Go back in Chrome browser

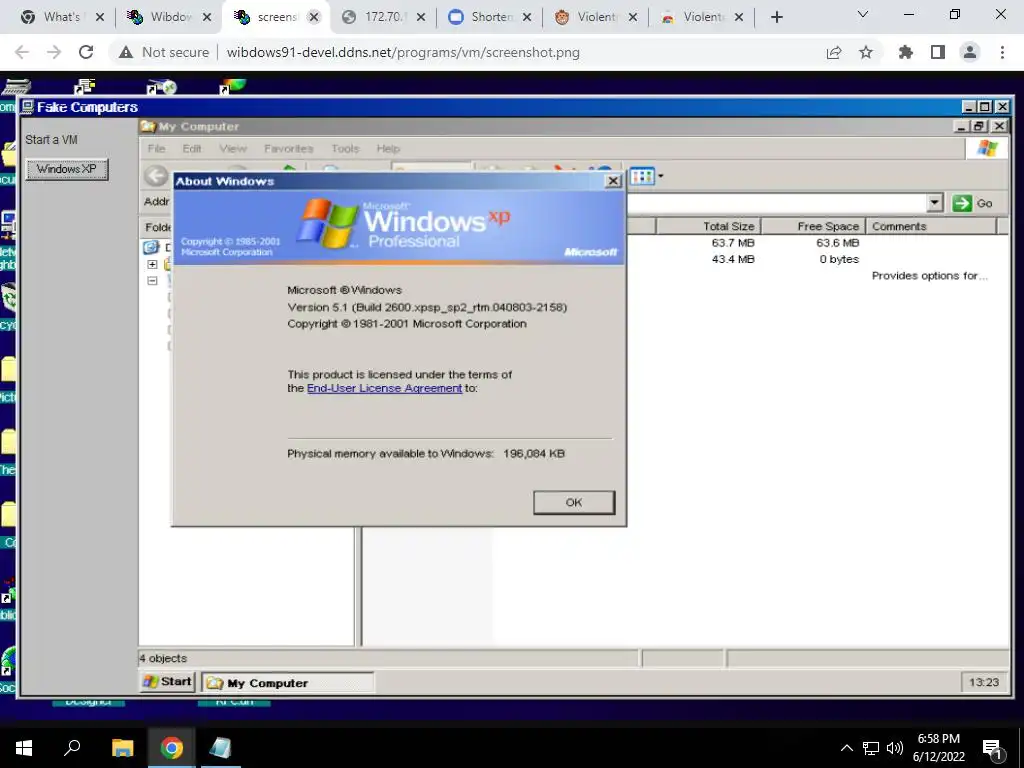point(22,52)
